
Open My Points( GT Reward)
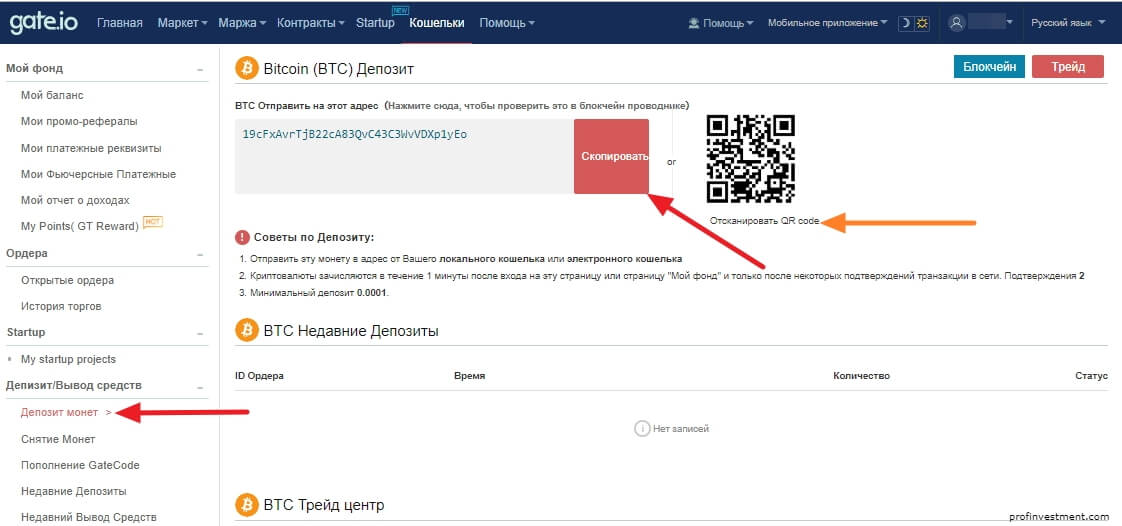coord(79,226)
